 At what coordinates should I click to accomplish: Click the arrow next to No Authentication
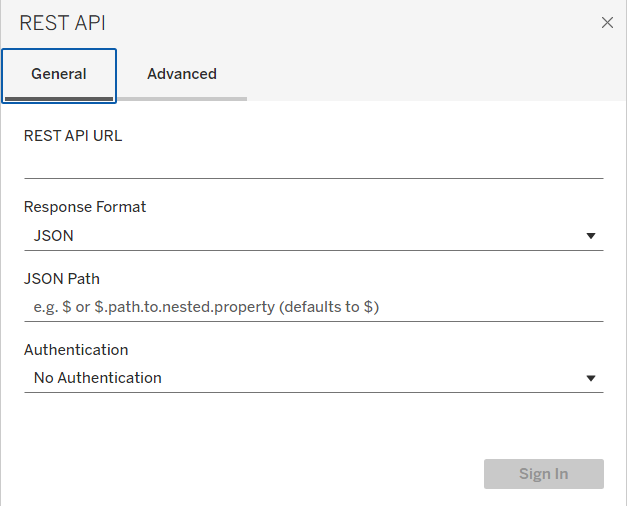click(x=591, y=379)
